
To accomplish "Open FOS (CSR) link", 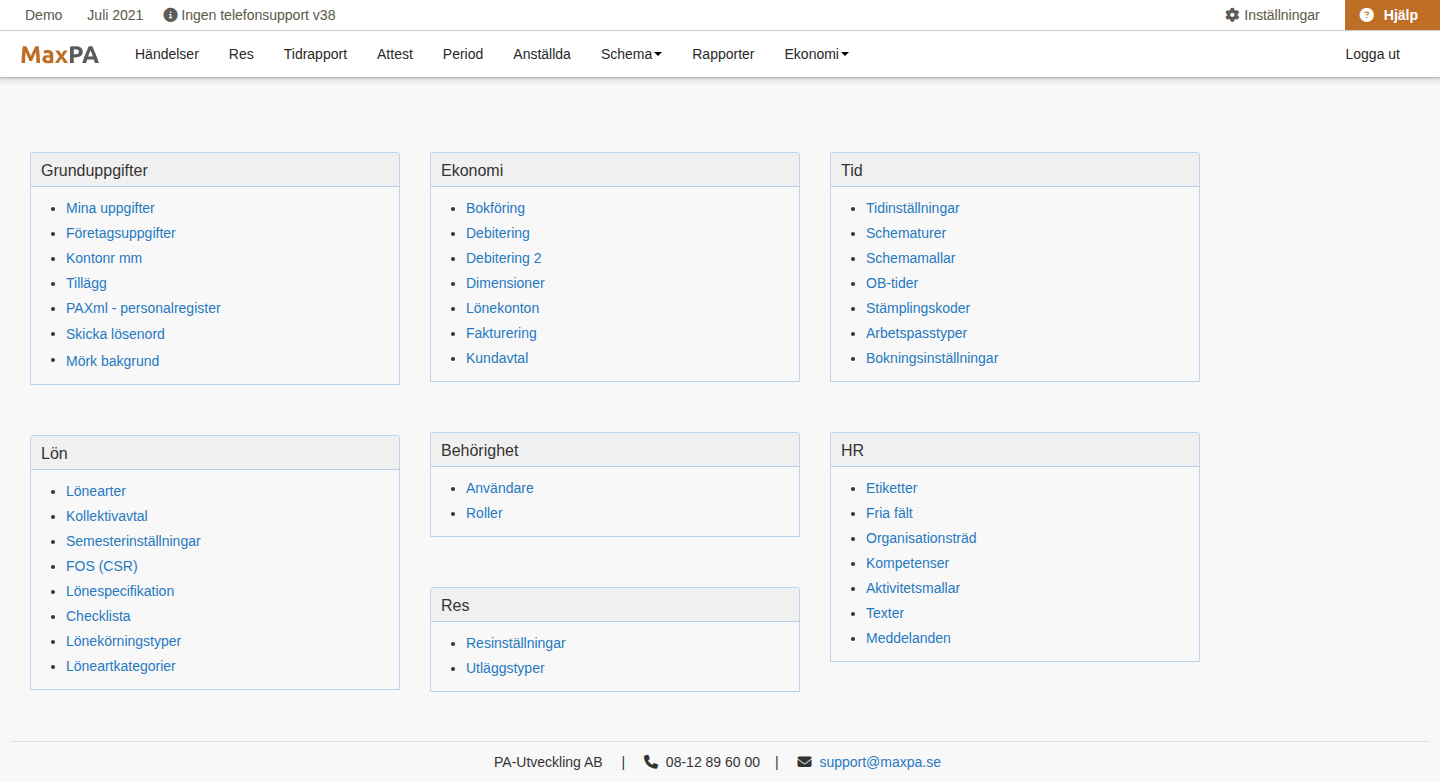I will click(x=102, y=566).
